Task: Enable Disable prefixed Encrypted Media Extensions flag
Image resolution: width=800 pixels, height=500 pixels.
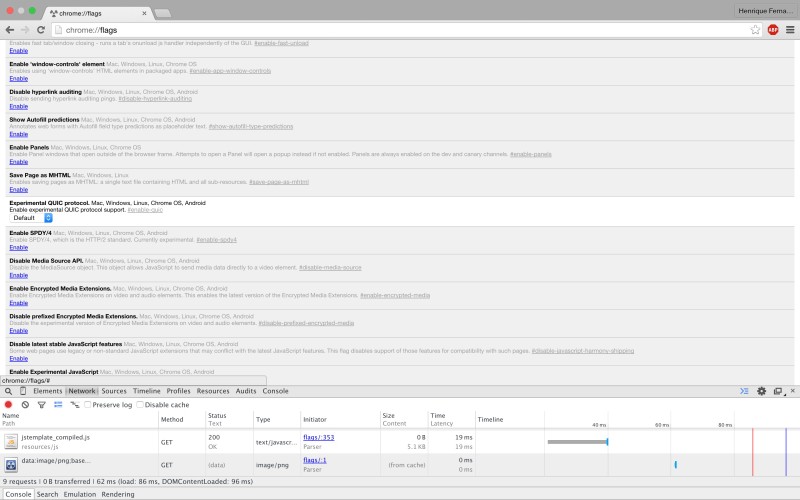Action: pyautogui.click(x=18, y=331)
